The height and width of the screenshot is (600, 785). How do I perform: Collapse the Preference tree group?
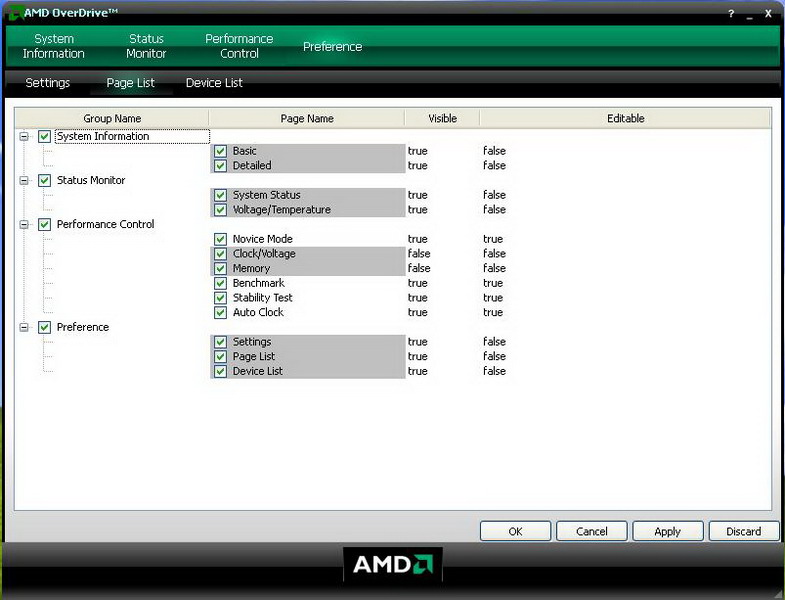pos(24,328)
